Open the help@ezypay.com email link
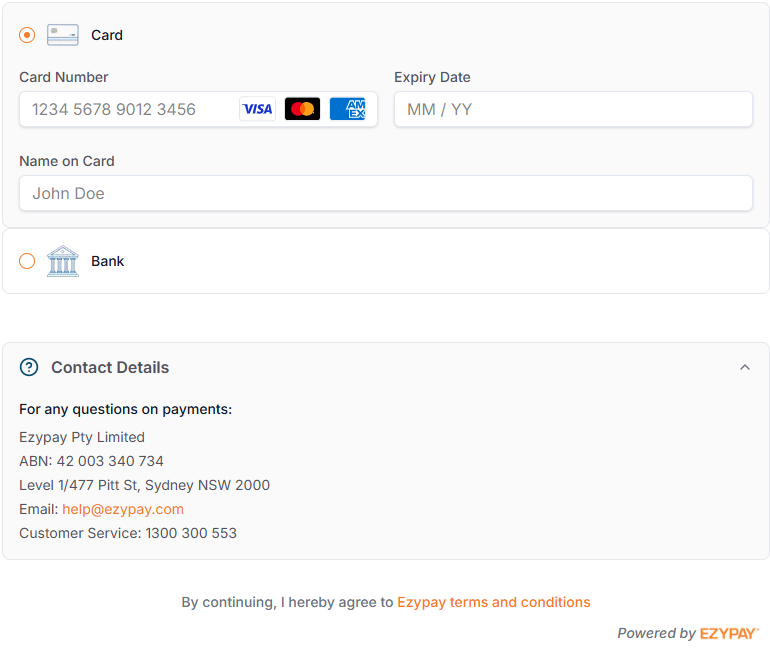Screen dimensions: 770x648 pos(123,509)
